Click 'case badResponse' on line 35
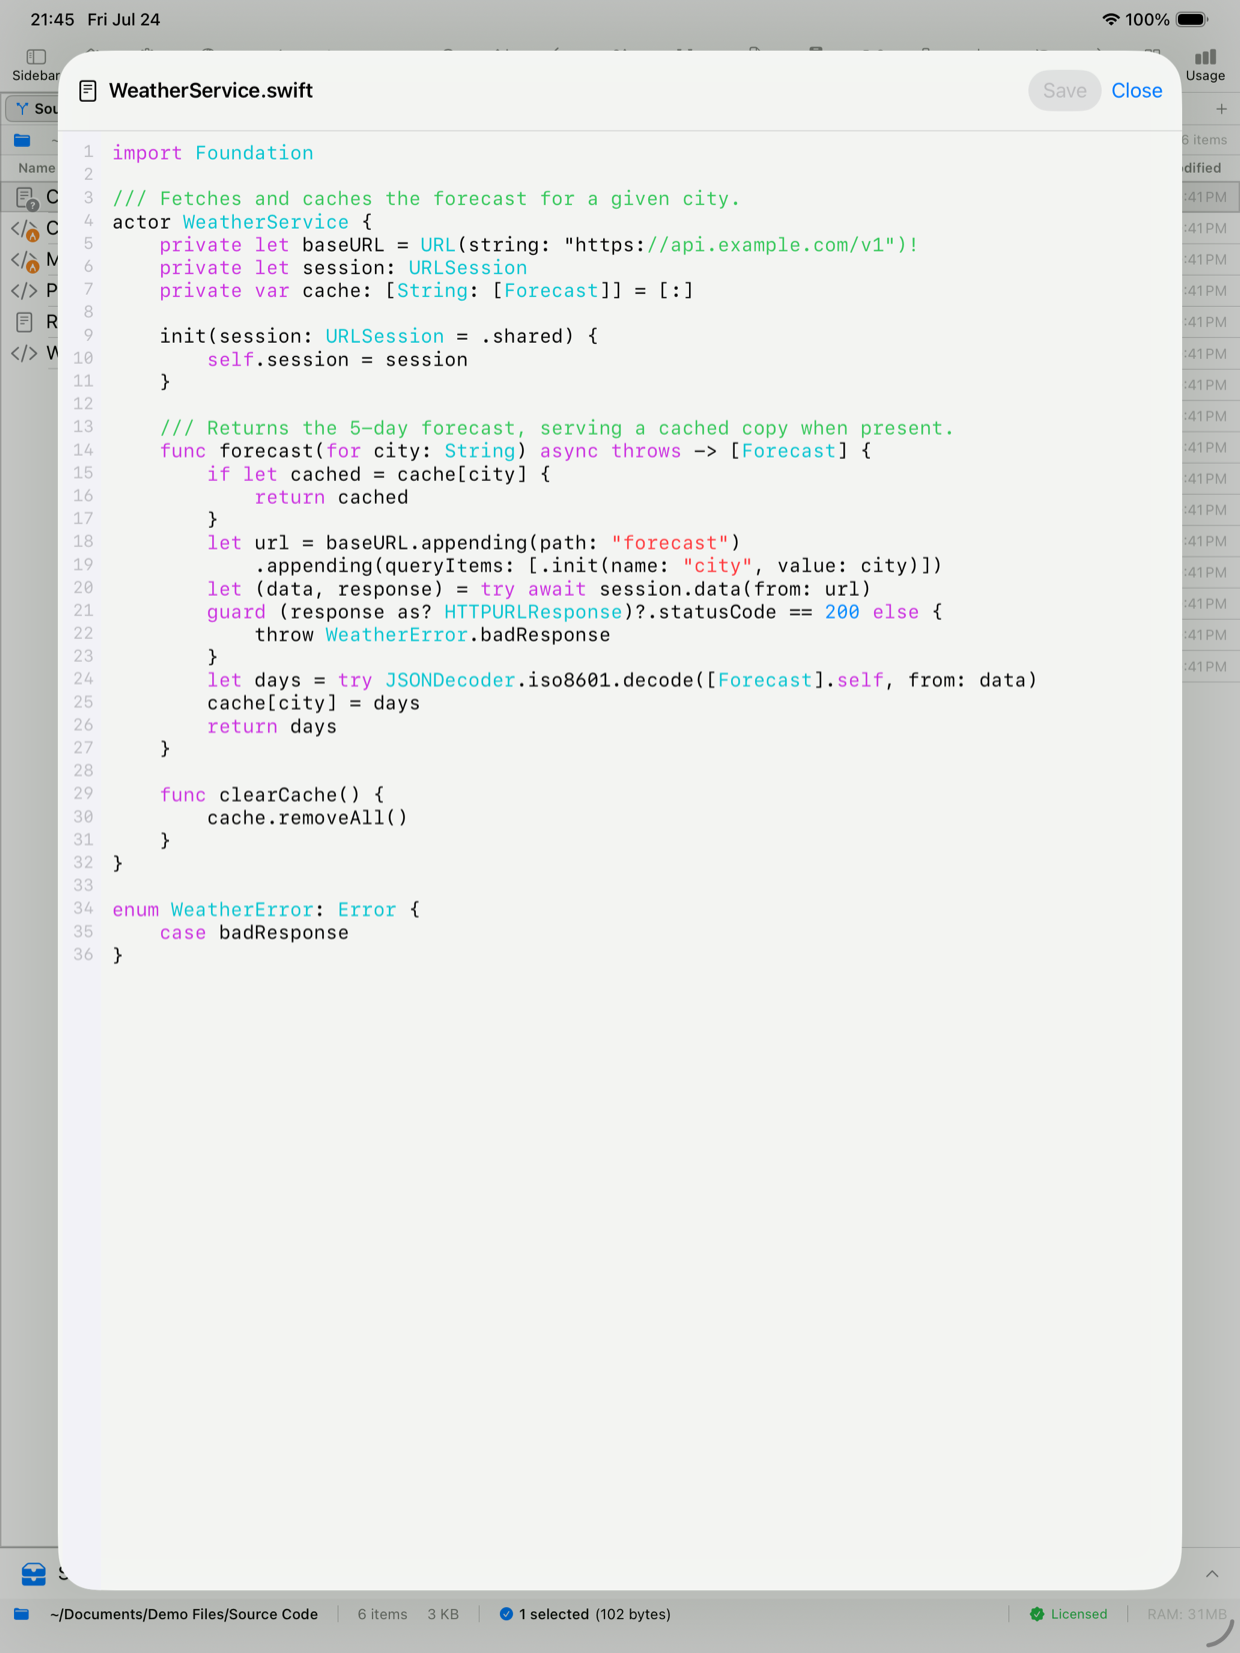This screenshot has height=1653, width=1240. [x=254, y=933]
